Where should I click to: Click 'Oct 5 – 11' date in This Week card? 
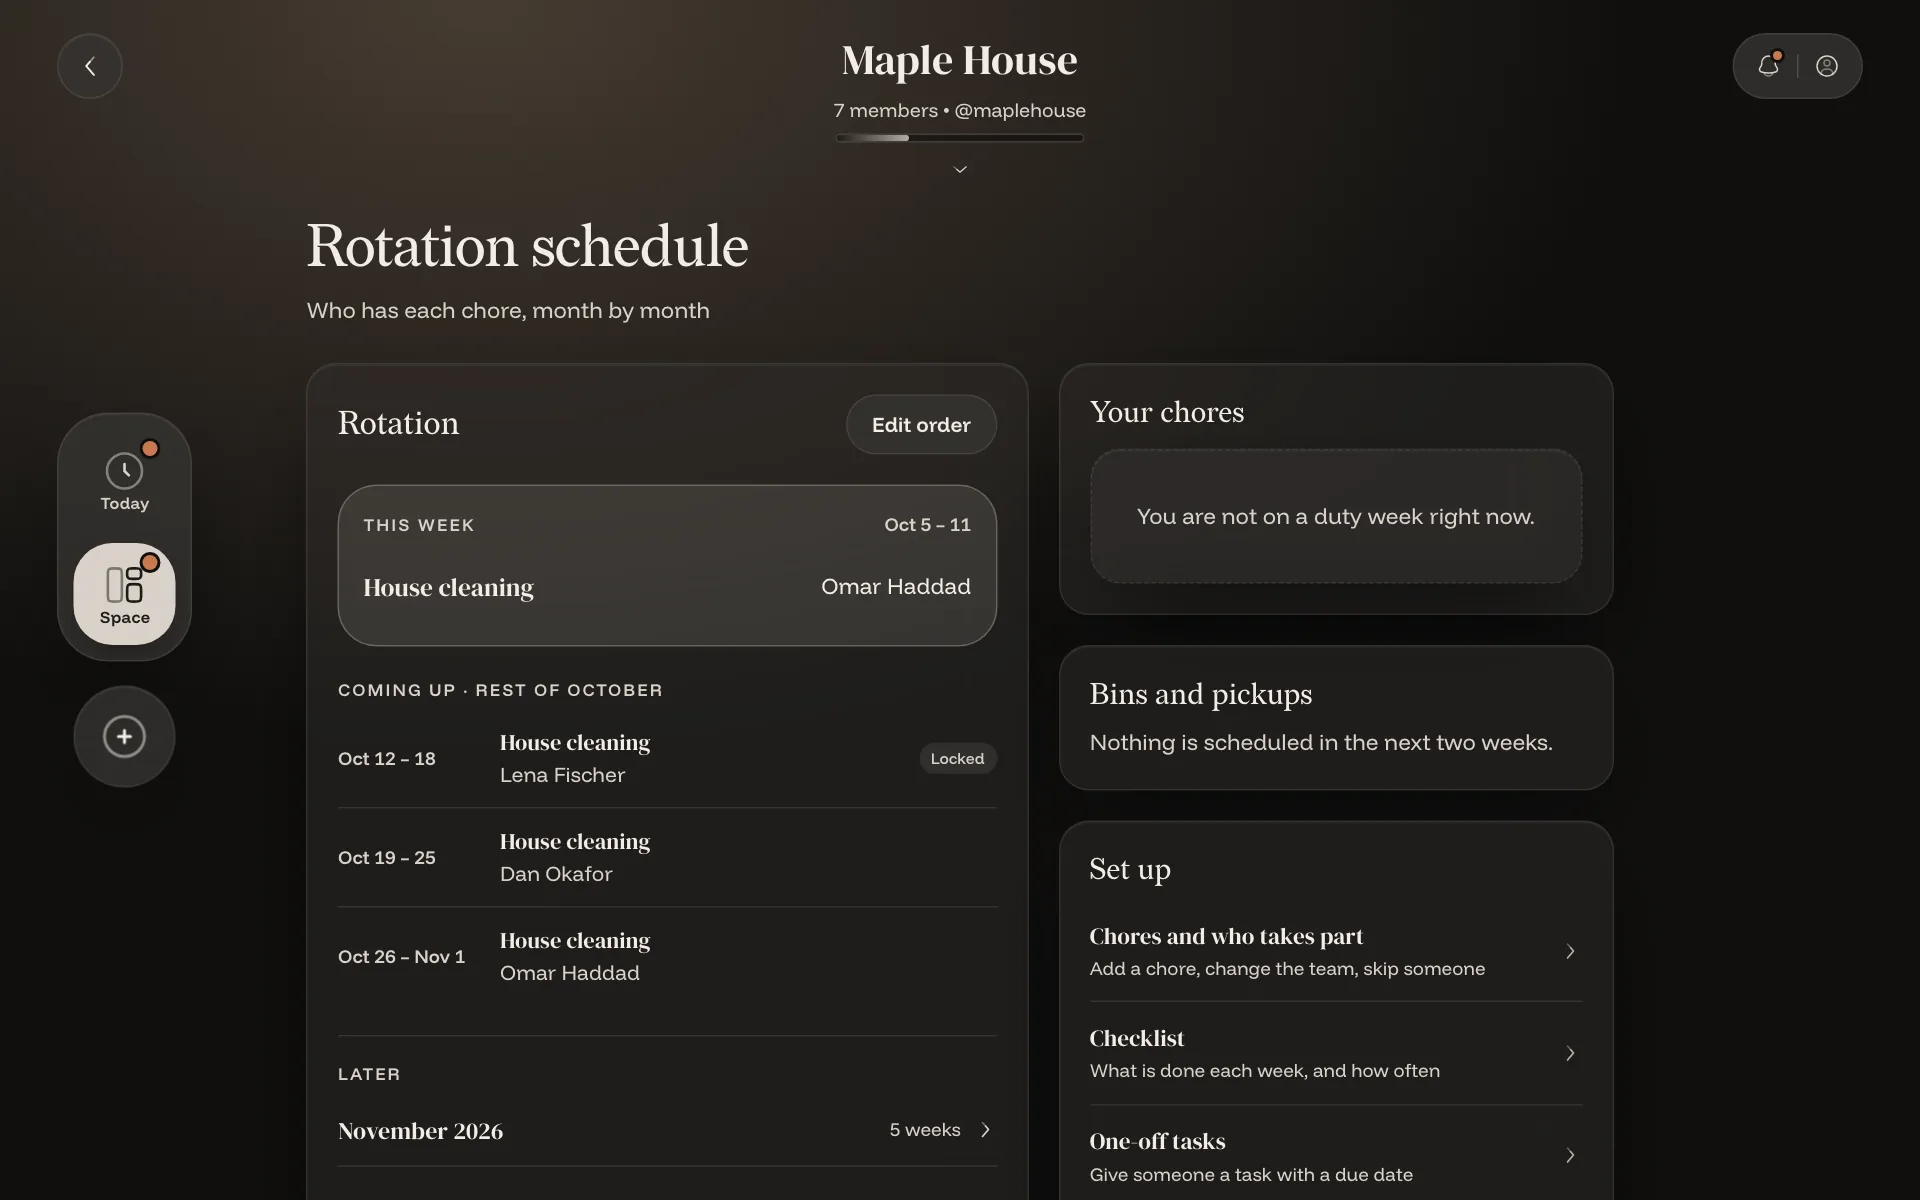[x=927, y=525]
